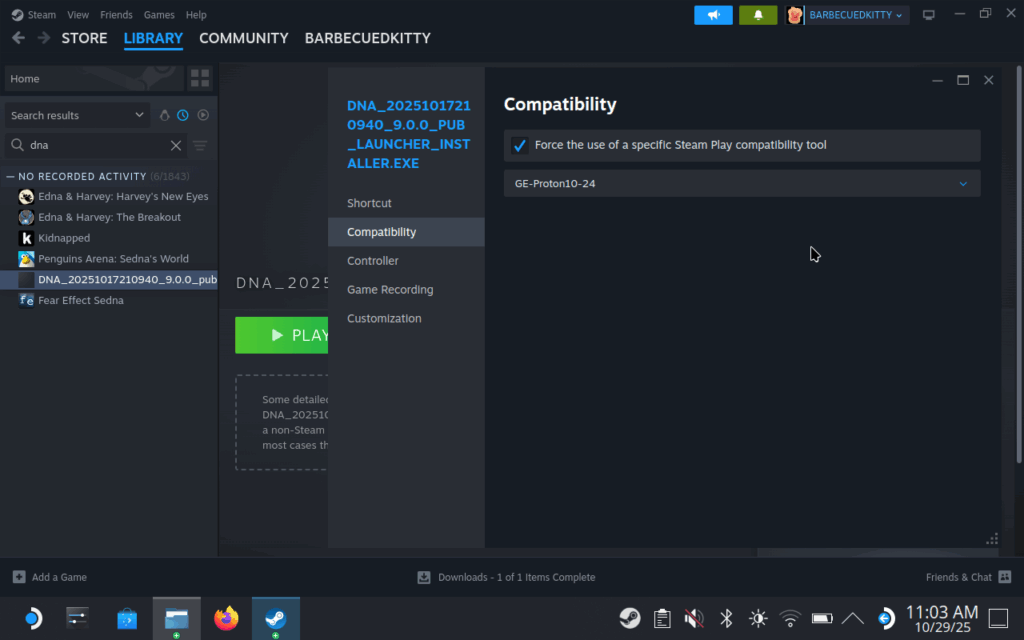This screenshot has height=640, width=1024.
Task: Unmute audio via the tray volume icon
Action: point(693,618)
